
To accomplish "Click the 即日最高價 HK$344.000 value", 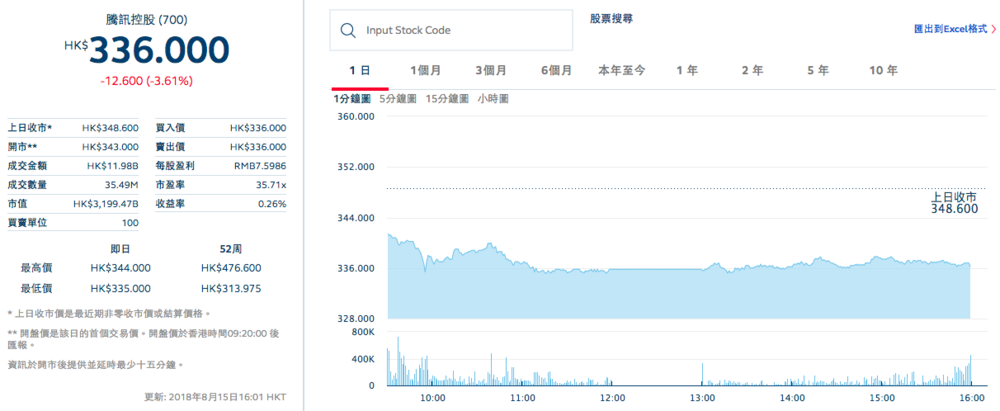I will tap(121, 268).
